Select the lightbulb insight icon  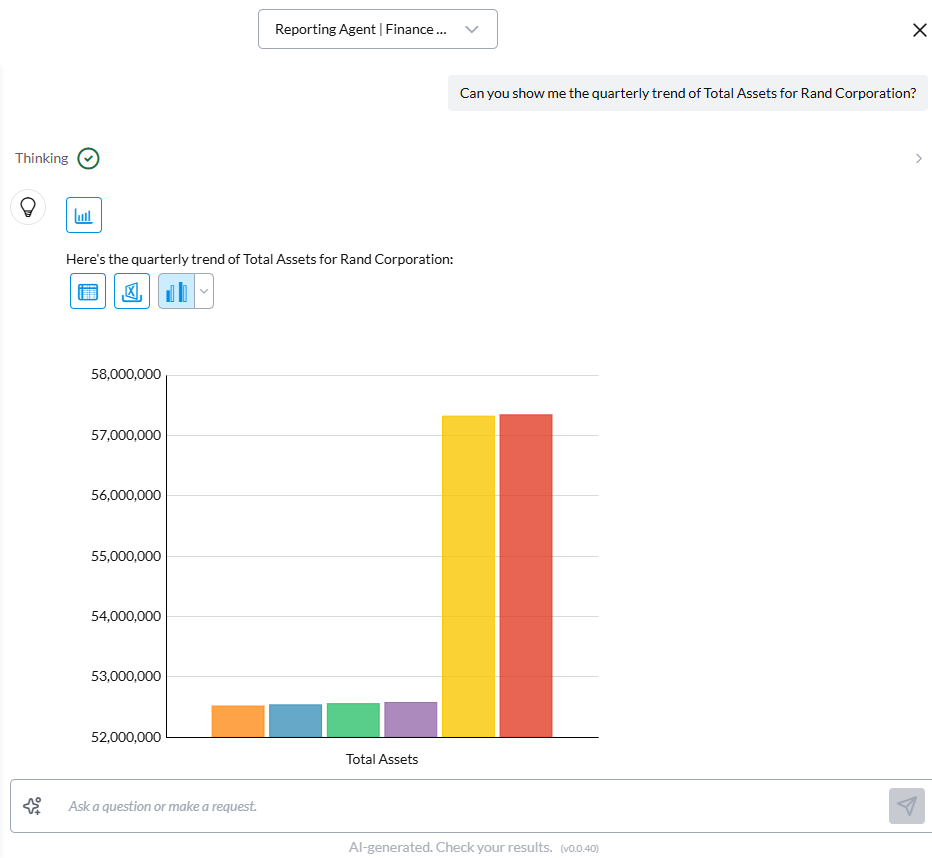click(x=27, y=207)
